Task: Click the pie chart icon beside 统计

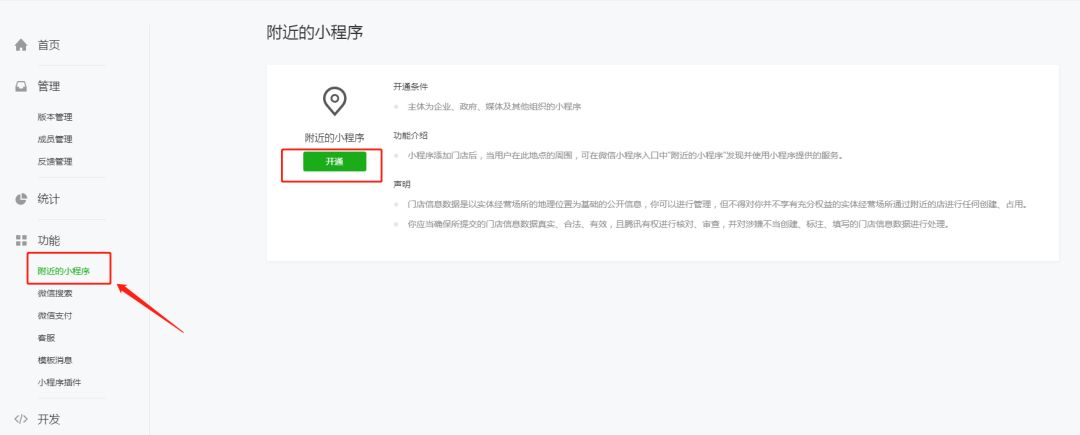Action: pos(21,199)
